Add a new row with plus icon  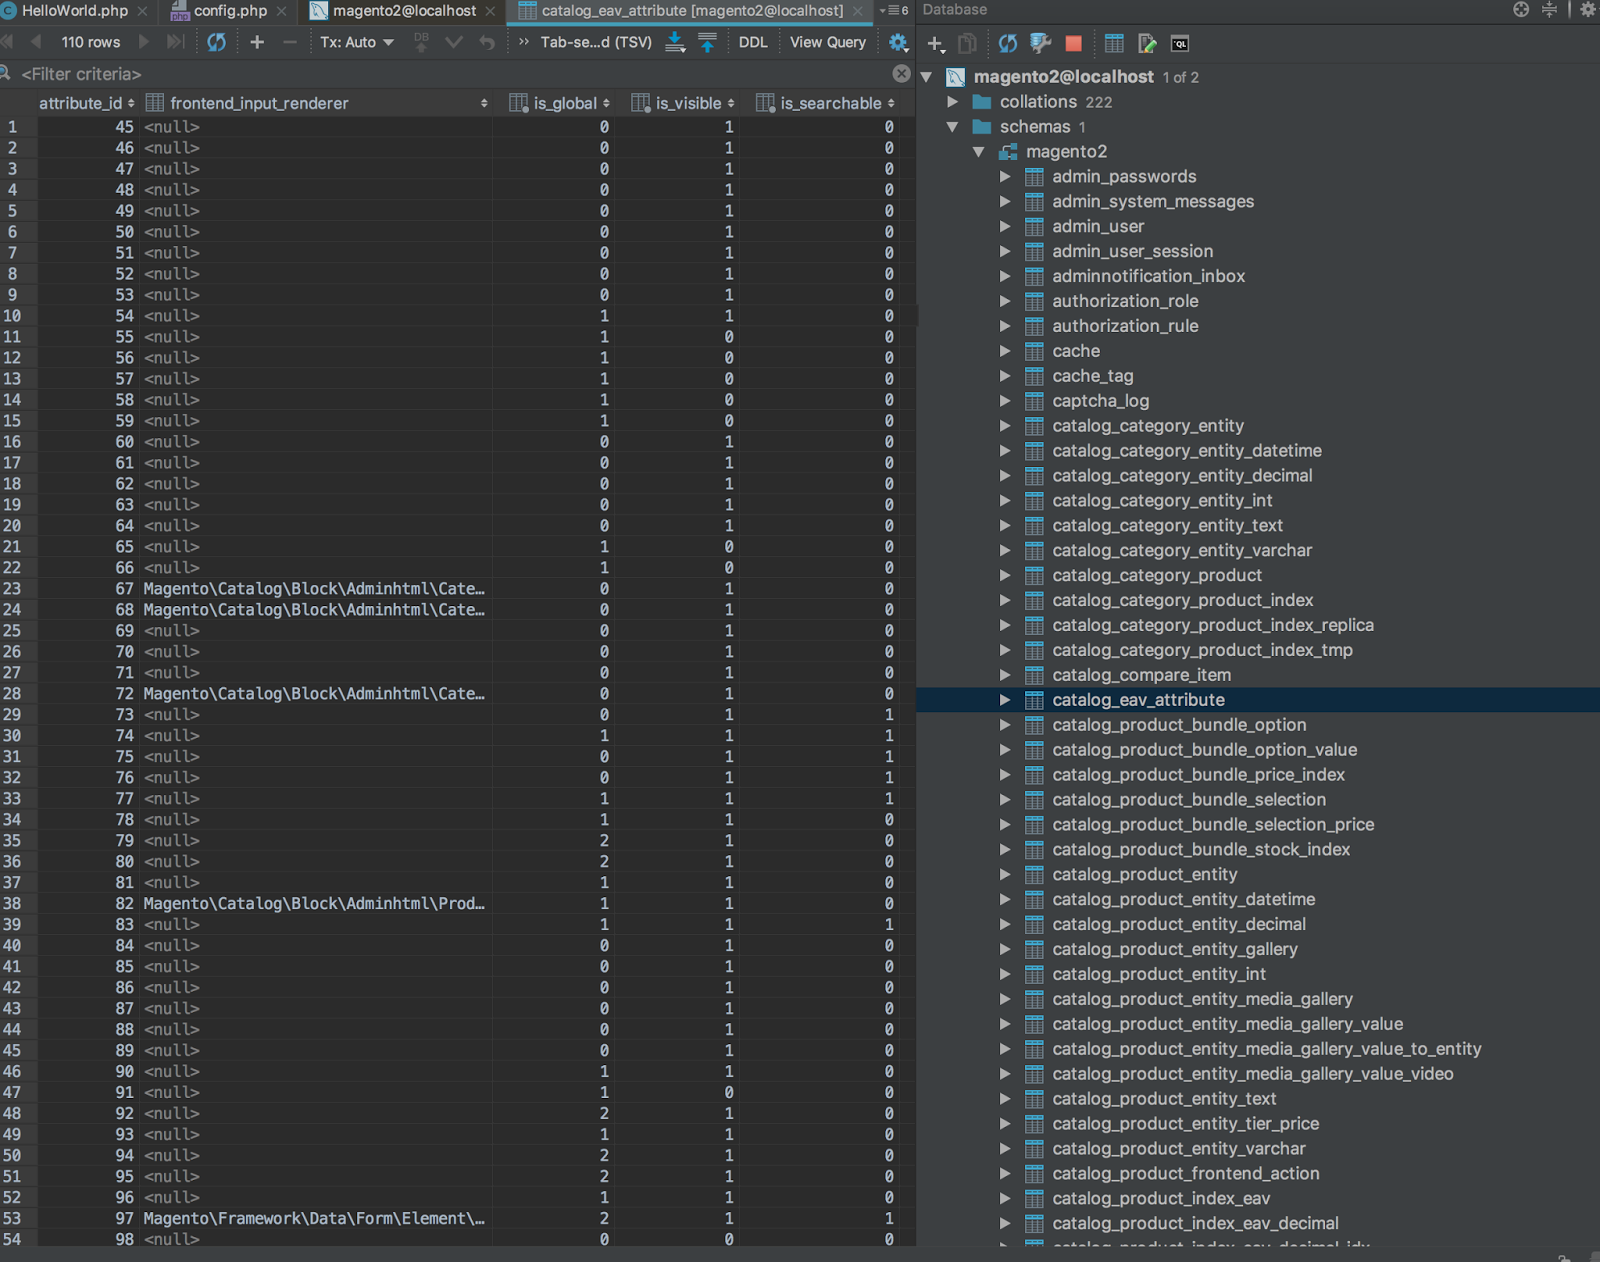point(257,42)
